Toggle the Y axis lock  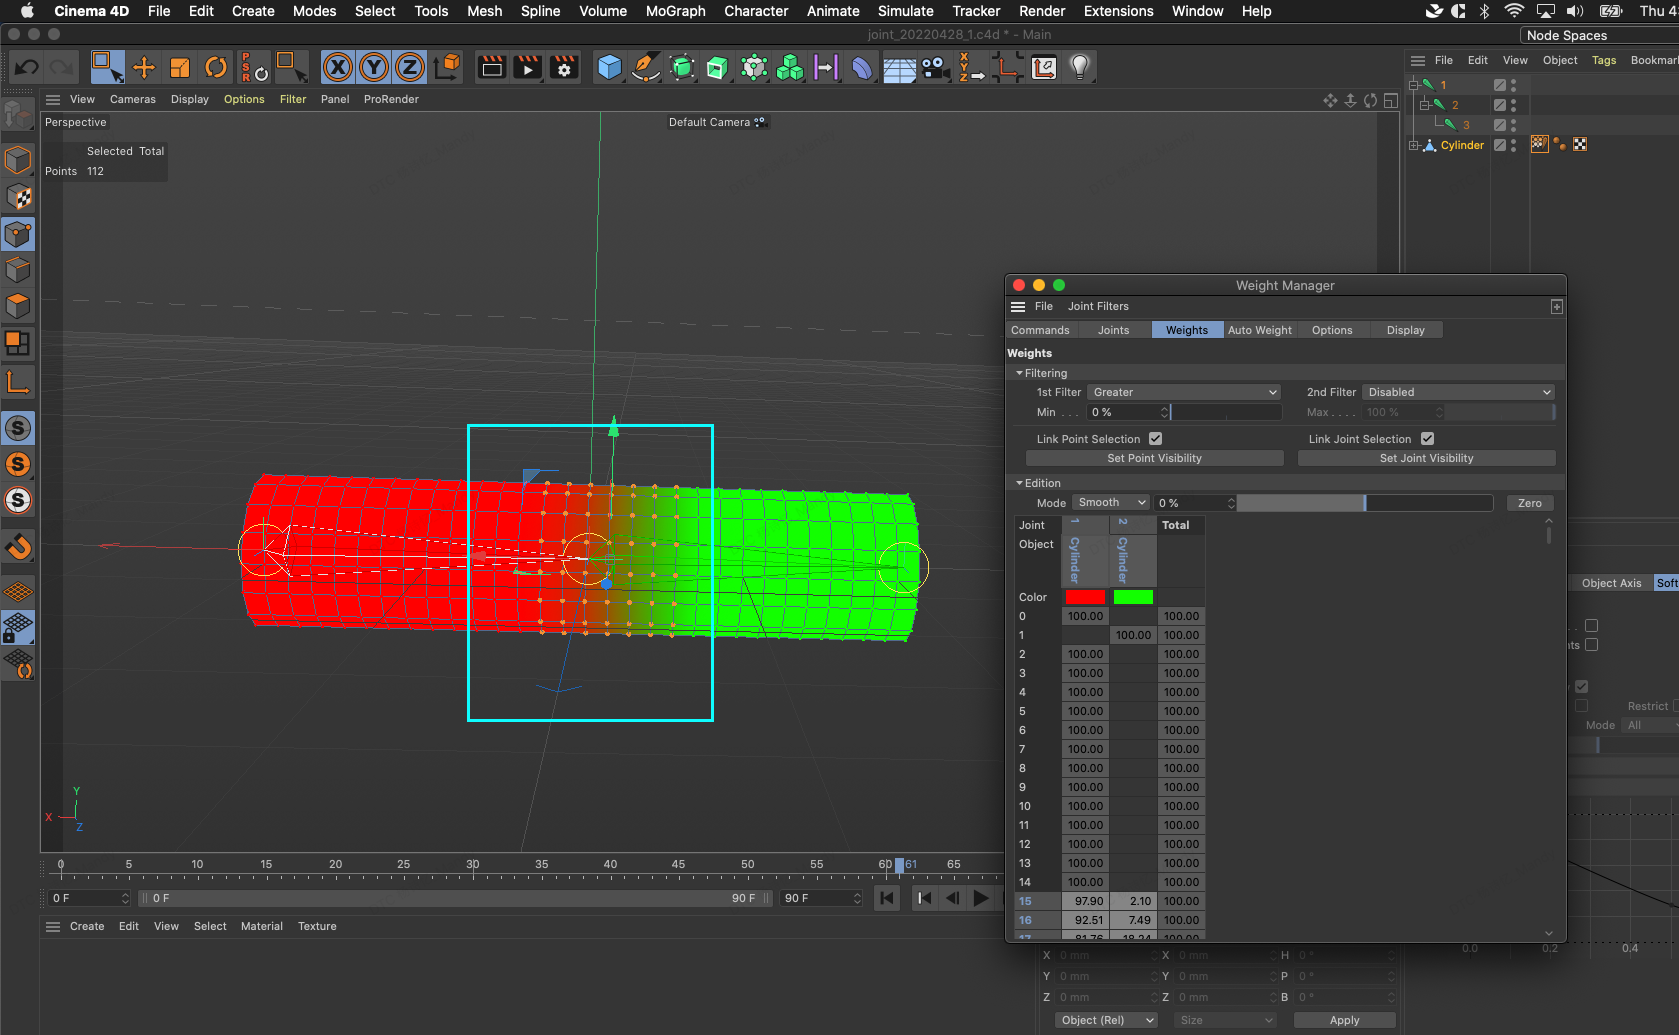(x=374, y=67)
